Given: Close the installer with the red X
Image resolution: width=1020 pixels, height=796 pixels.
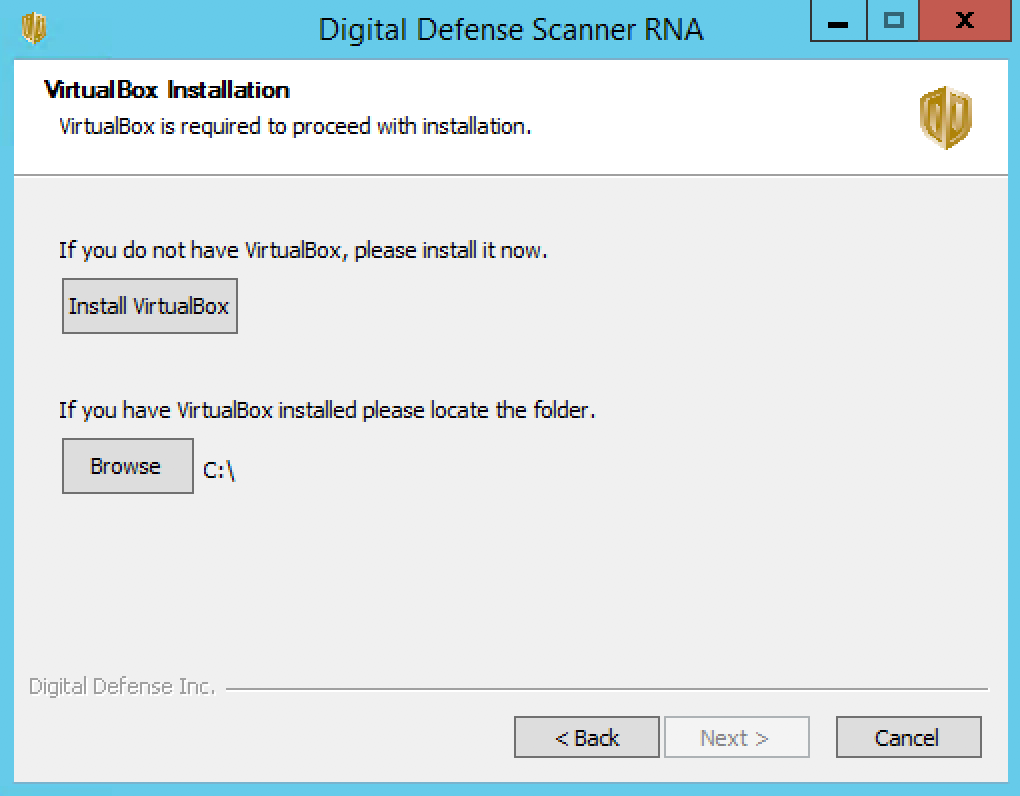Looking at the screenshot, I should (x=965, y=21).
